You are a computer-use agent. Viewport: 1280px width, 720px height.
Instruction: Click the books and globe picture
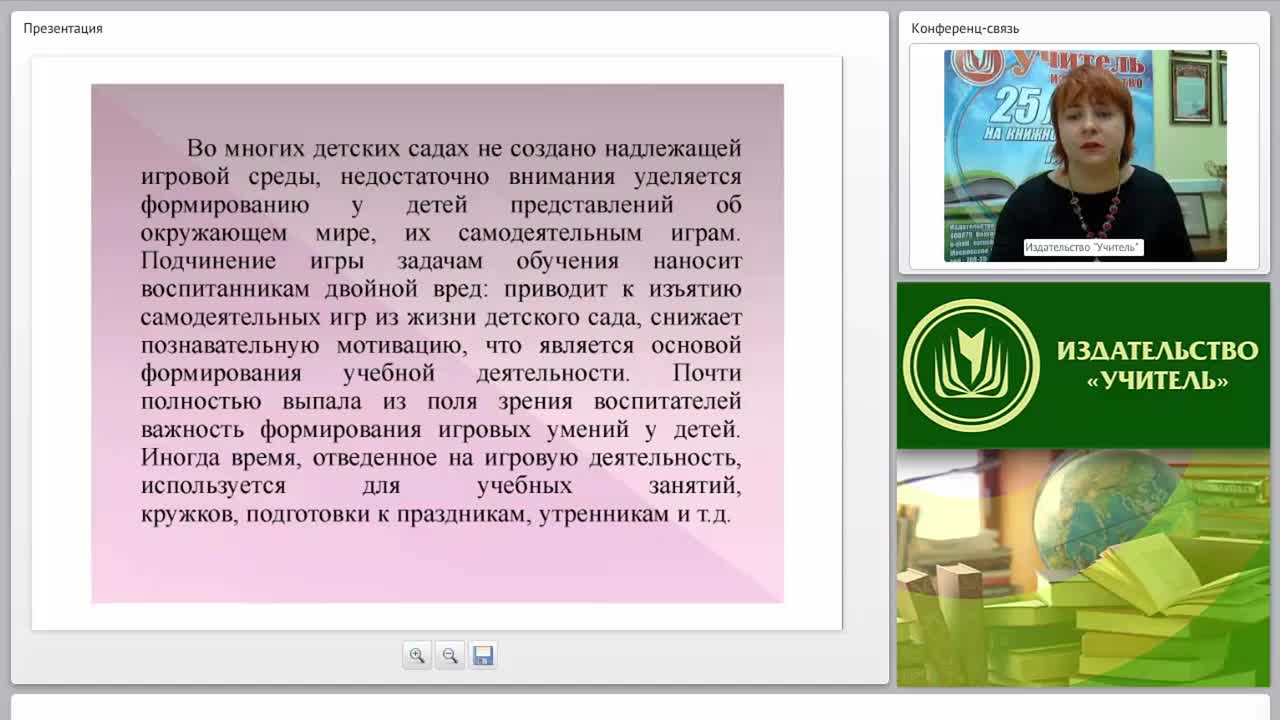1083,568
